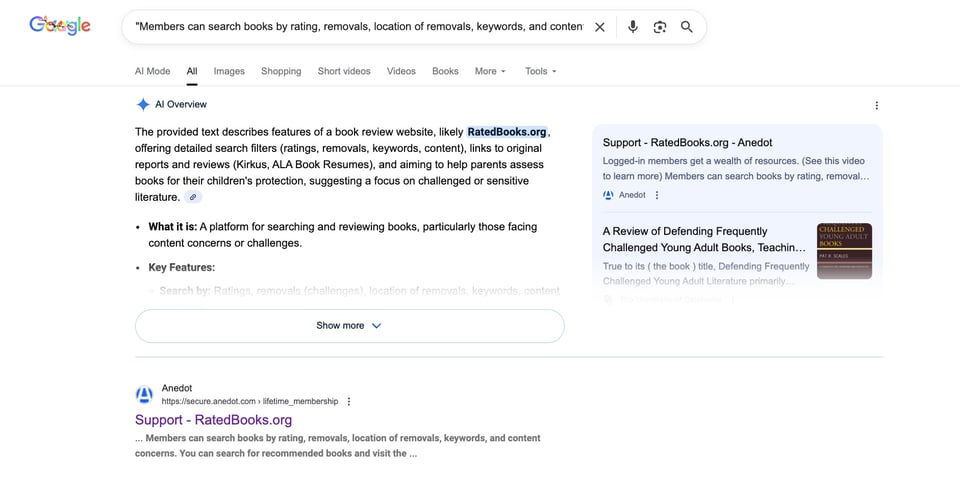960x479 pixels.
Task: Click the 'True to its ( the book ) title' snippet
Action: 706,274
